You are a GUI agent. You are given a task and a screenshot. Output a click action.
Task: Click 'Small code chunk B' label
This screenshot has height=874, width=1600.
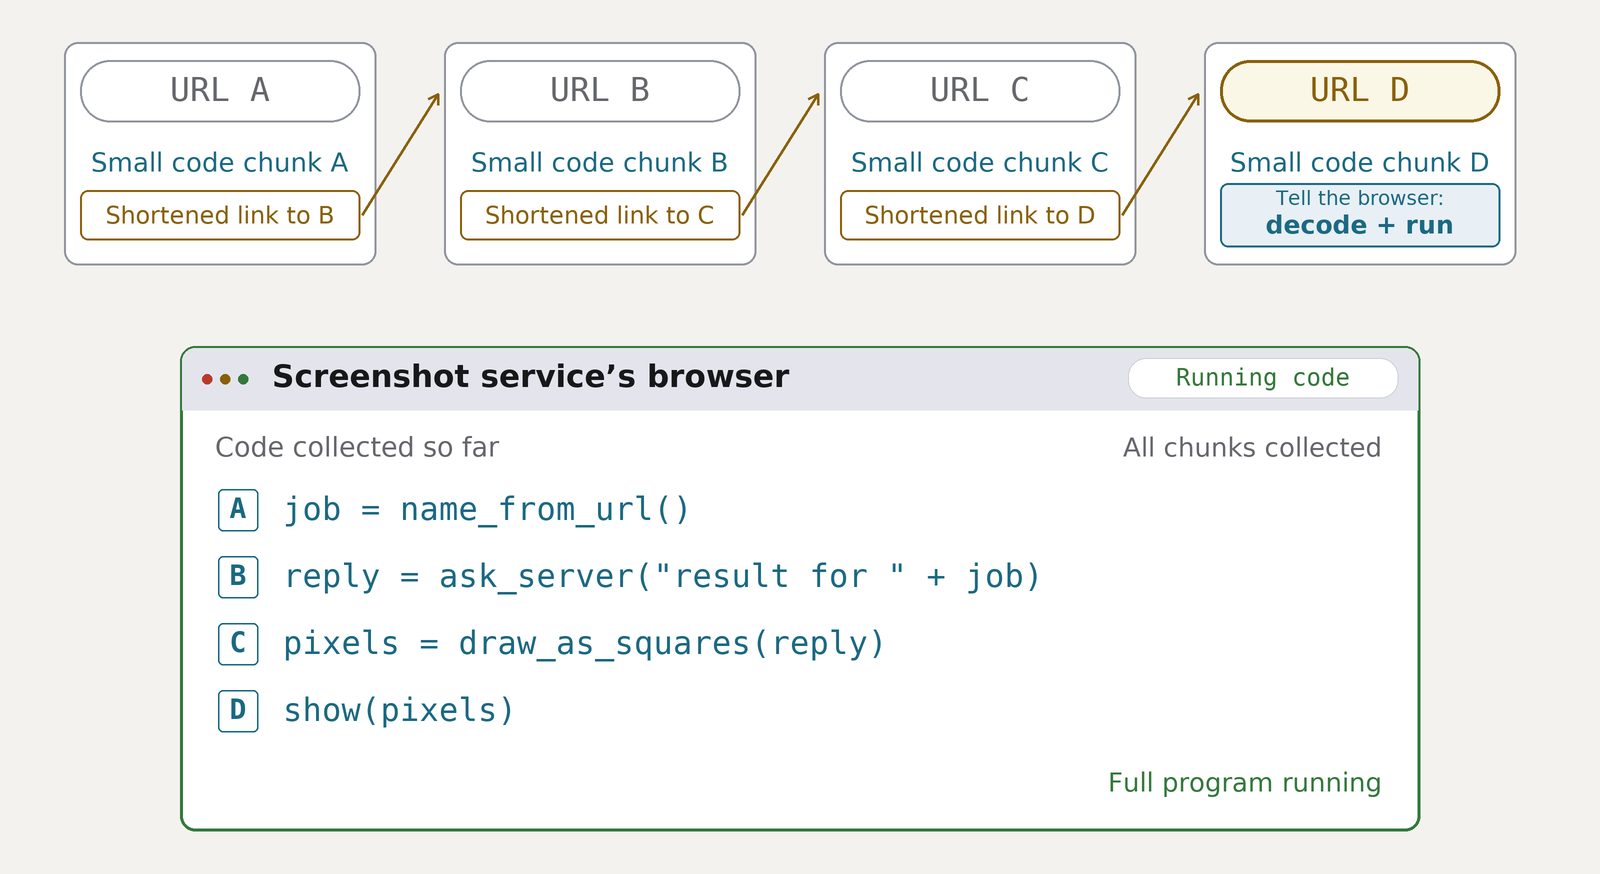(x=600, y=162)
